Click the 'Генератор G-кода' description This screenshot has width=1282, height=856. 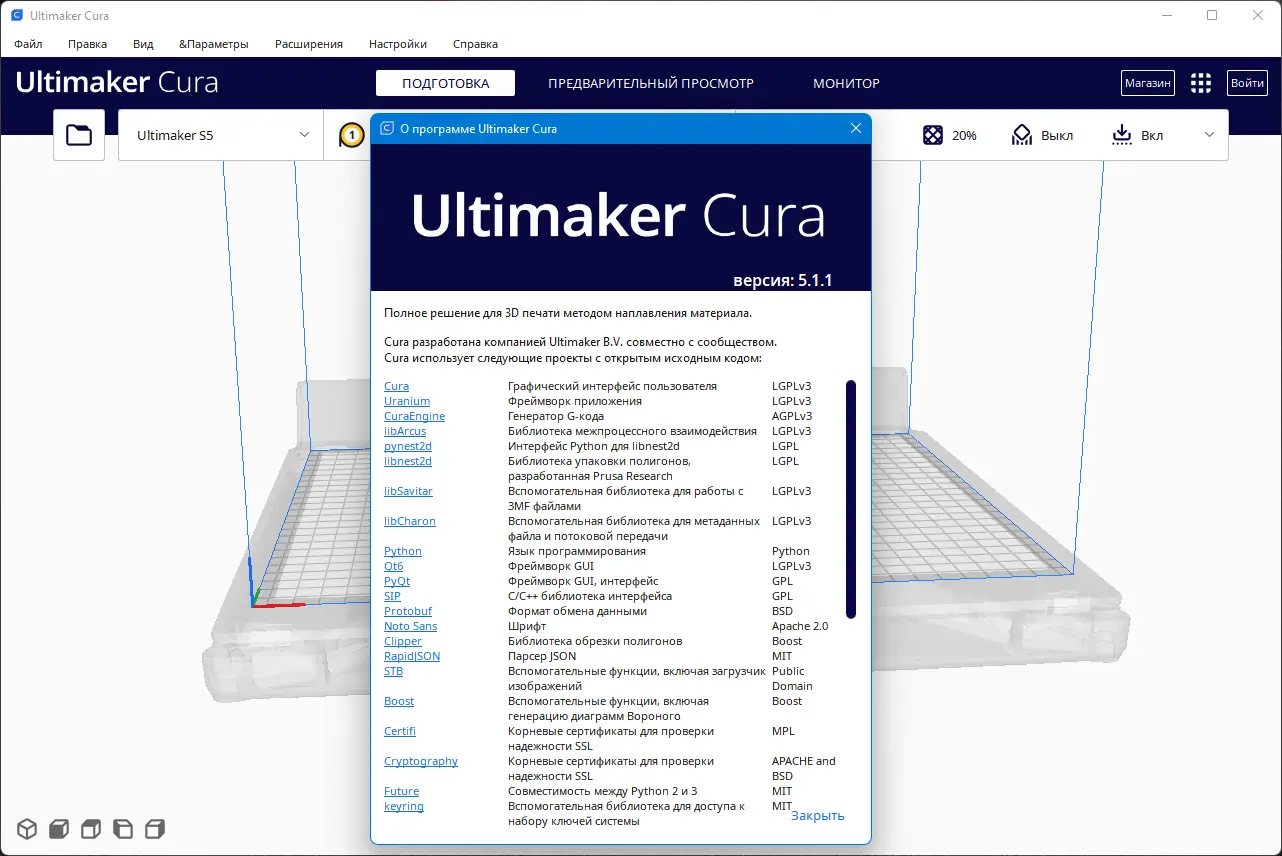(x=556, y=416)
